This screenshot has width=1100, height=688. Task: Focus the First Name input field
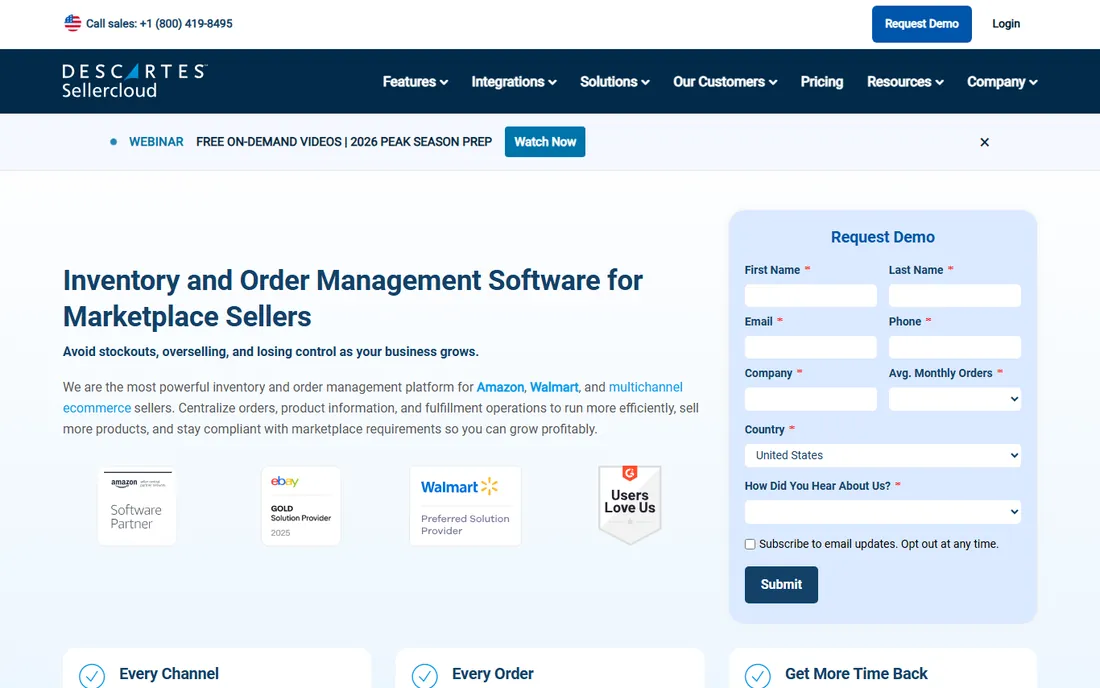point(811,295)
